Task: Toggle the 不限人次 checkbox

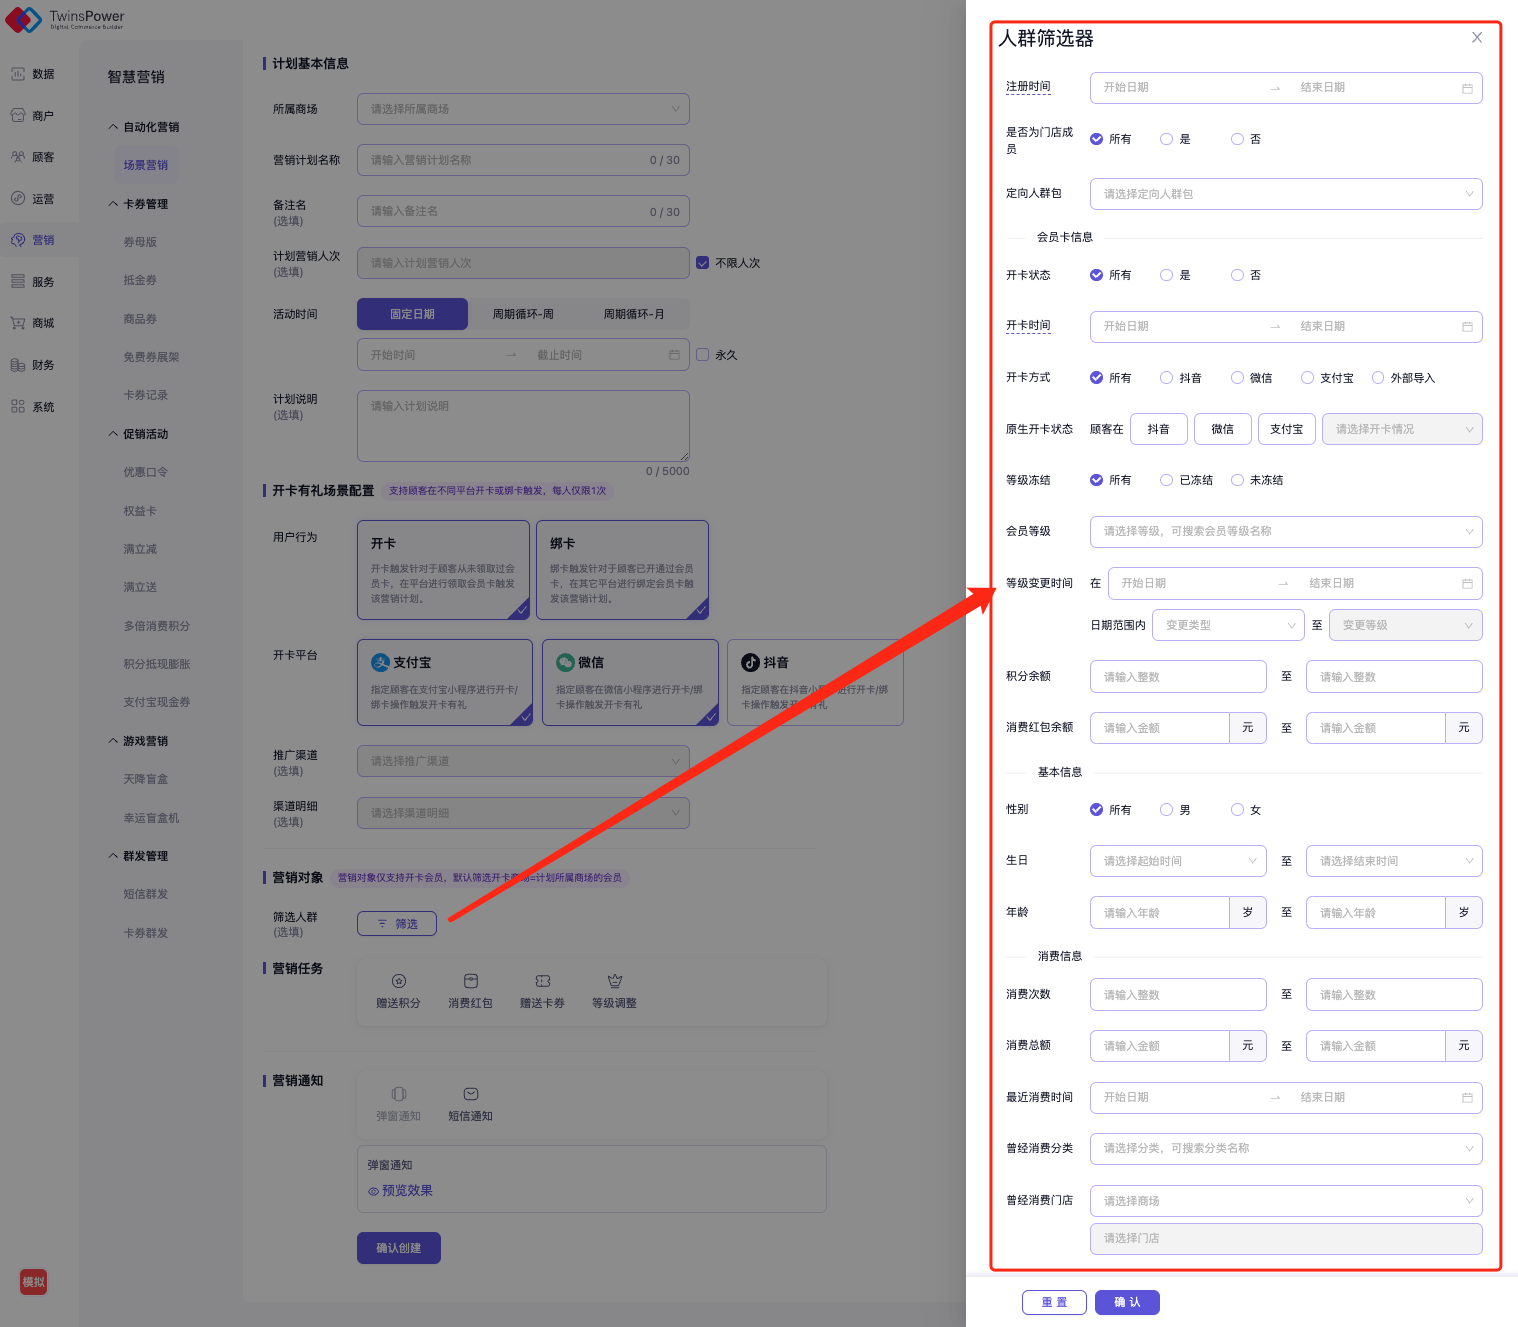Action: tap(703, 263)
